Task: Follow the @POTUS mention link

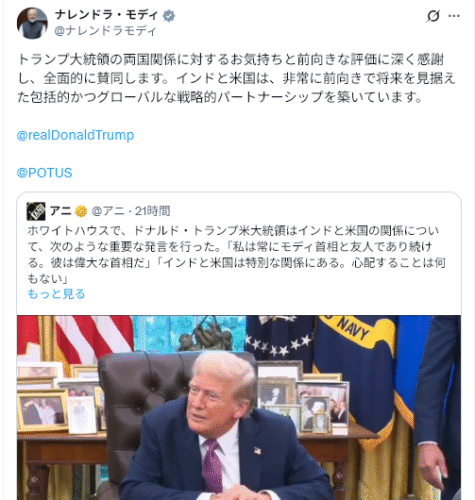Action: pyautogui.click(x=44, y=173)
